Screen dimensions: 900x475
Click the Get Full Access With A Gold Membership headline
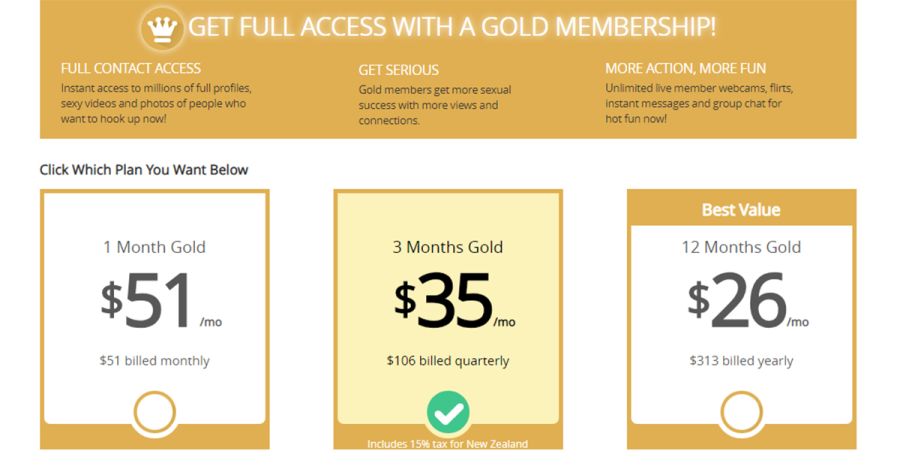(x=452, y=27)
